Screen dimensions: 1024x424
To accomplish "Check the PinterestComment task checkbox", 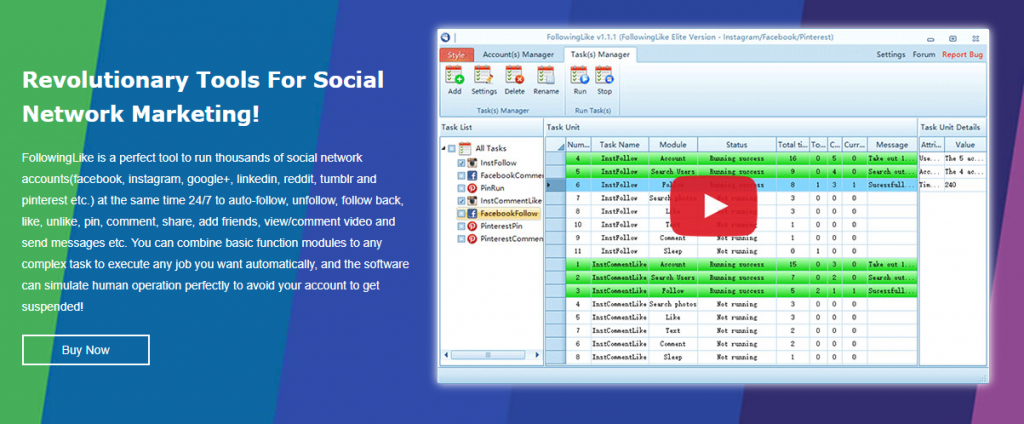I will pos(462,239).
